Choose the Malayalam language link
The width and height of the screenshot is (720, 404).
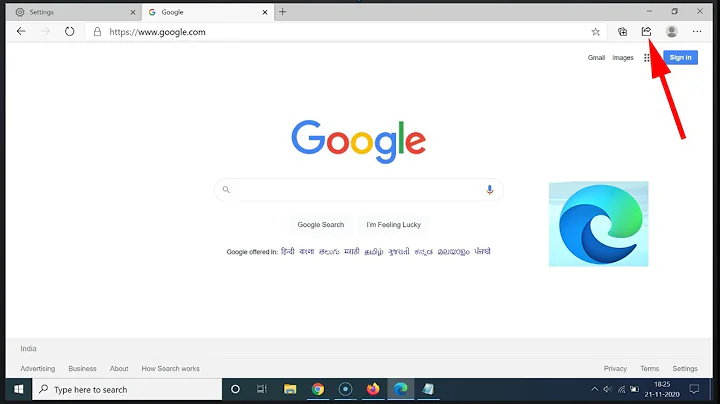click(453, 251)
